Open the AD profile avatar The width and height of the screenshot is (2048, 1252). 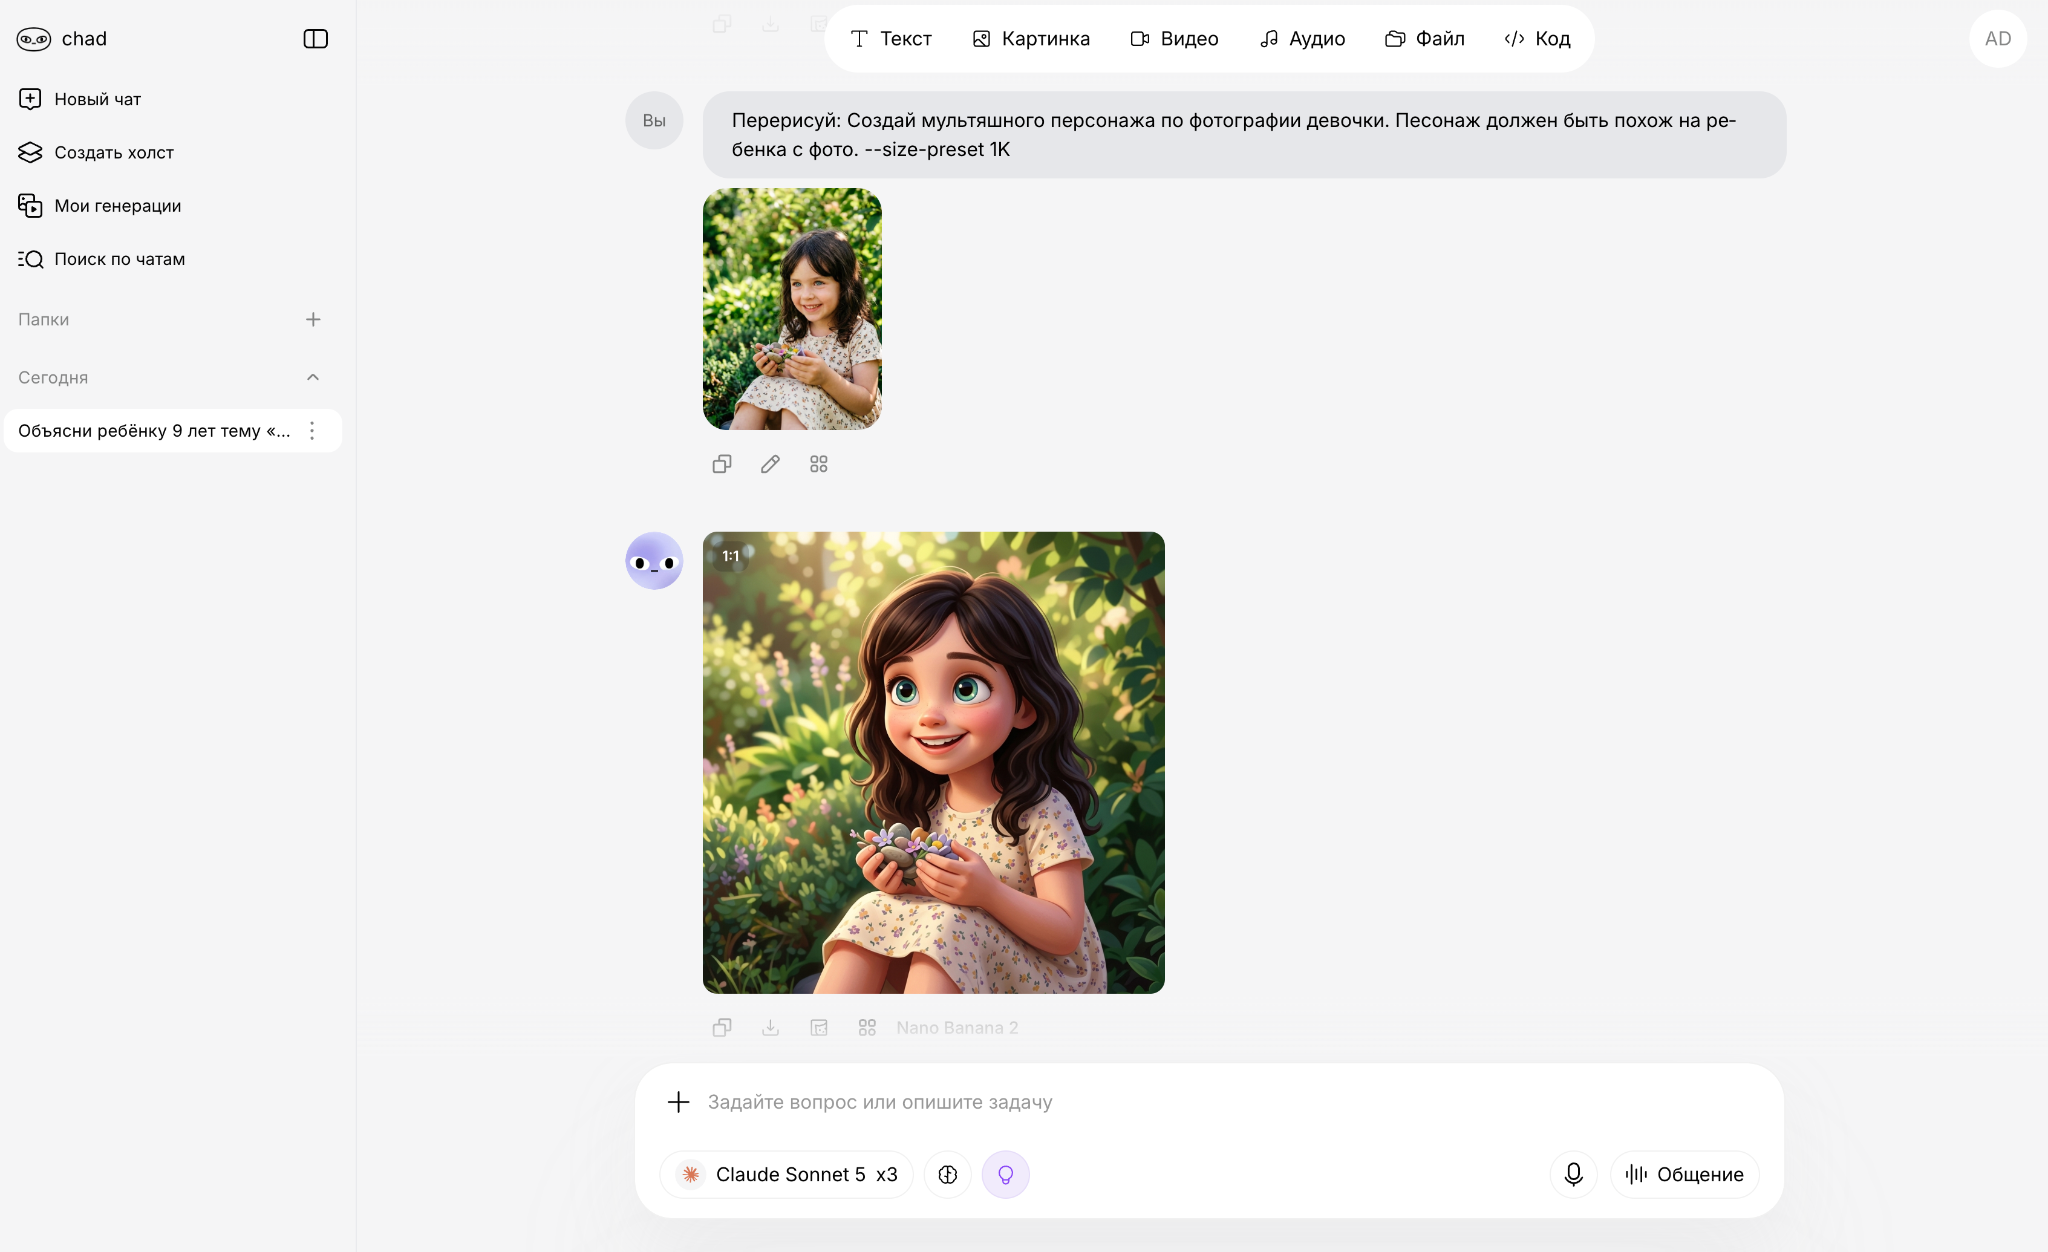1997,39
